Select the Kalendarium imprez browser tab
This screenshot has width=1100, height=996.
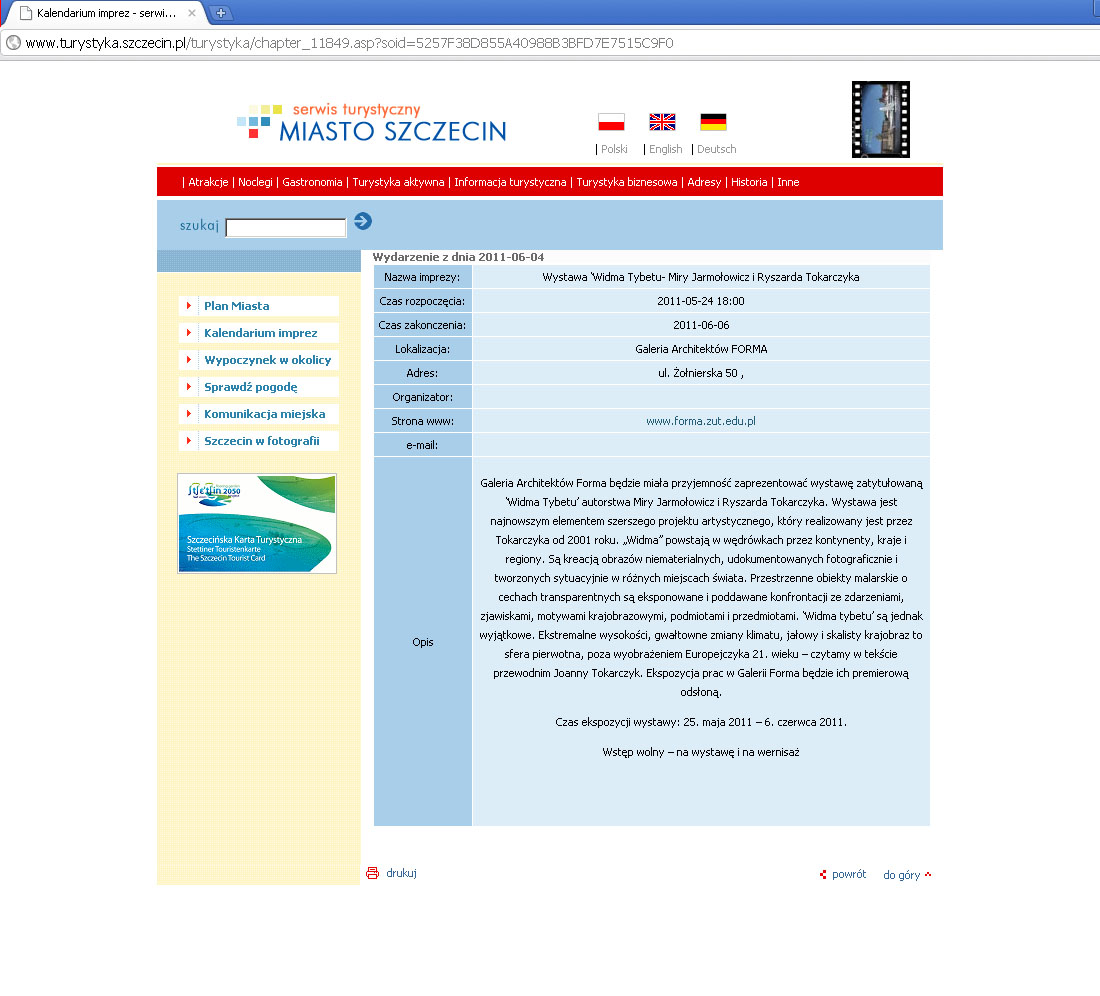point(105,13)
